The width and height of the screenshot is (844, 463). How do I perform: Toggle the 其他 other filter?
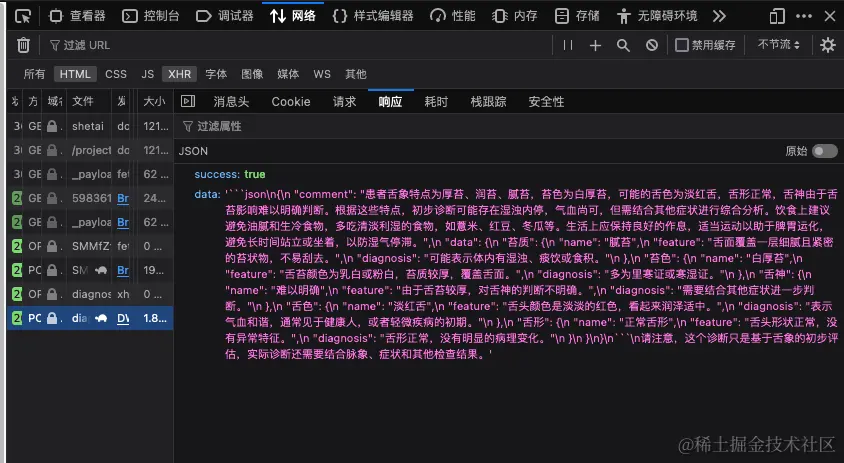[356, 74]
